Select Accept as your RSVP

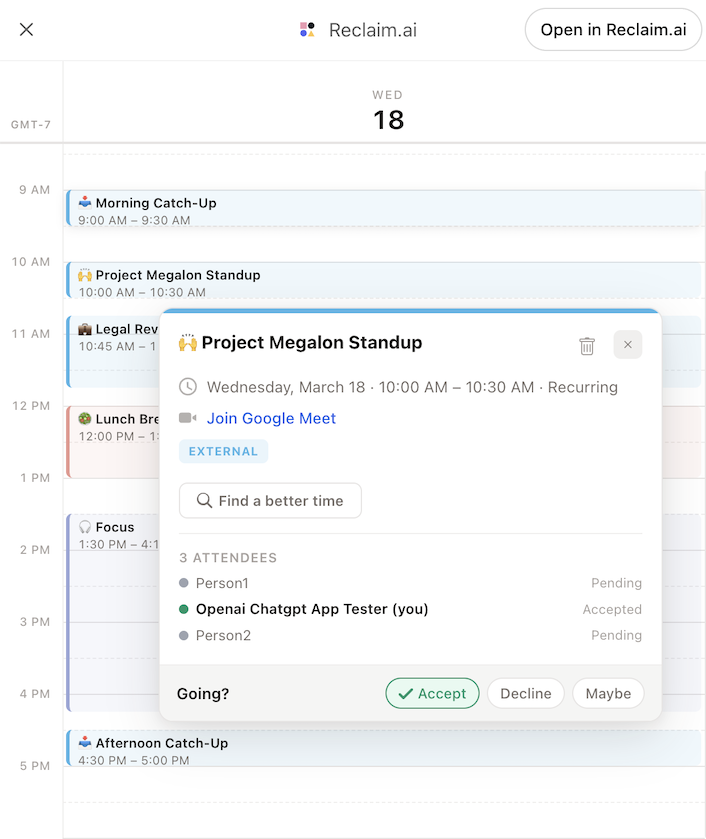pyautogui.click(x=432, y=693)
